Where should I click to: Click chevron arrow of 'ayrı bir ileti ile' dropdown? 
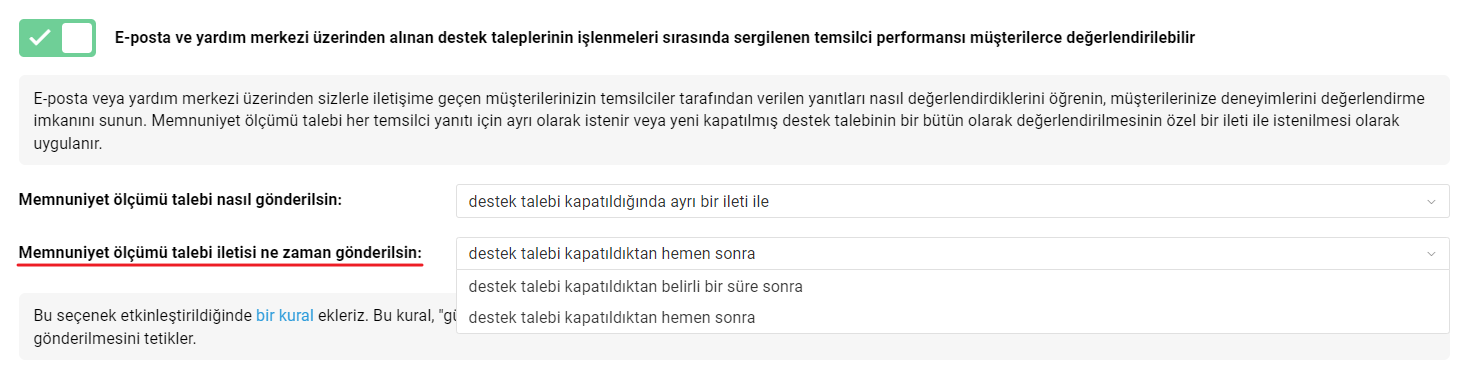[x=1430, y=201]
